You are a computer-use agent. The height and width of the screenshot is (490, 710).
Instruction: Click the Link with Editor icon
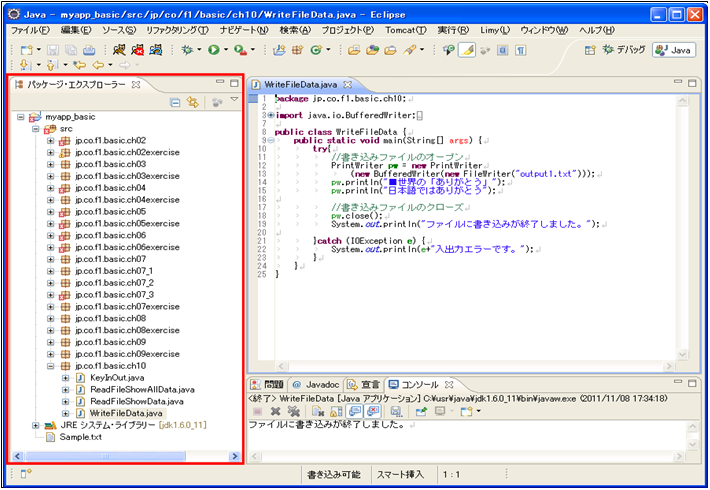tap(192, 102)
